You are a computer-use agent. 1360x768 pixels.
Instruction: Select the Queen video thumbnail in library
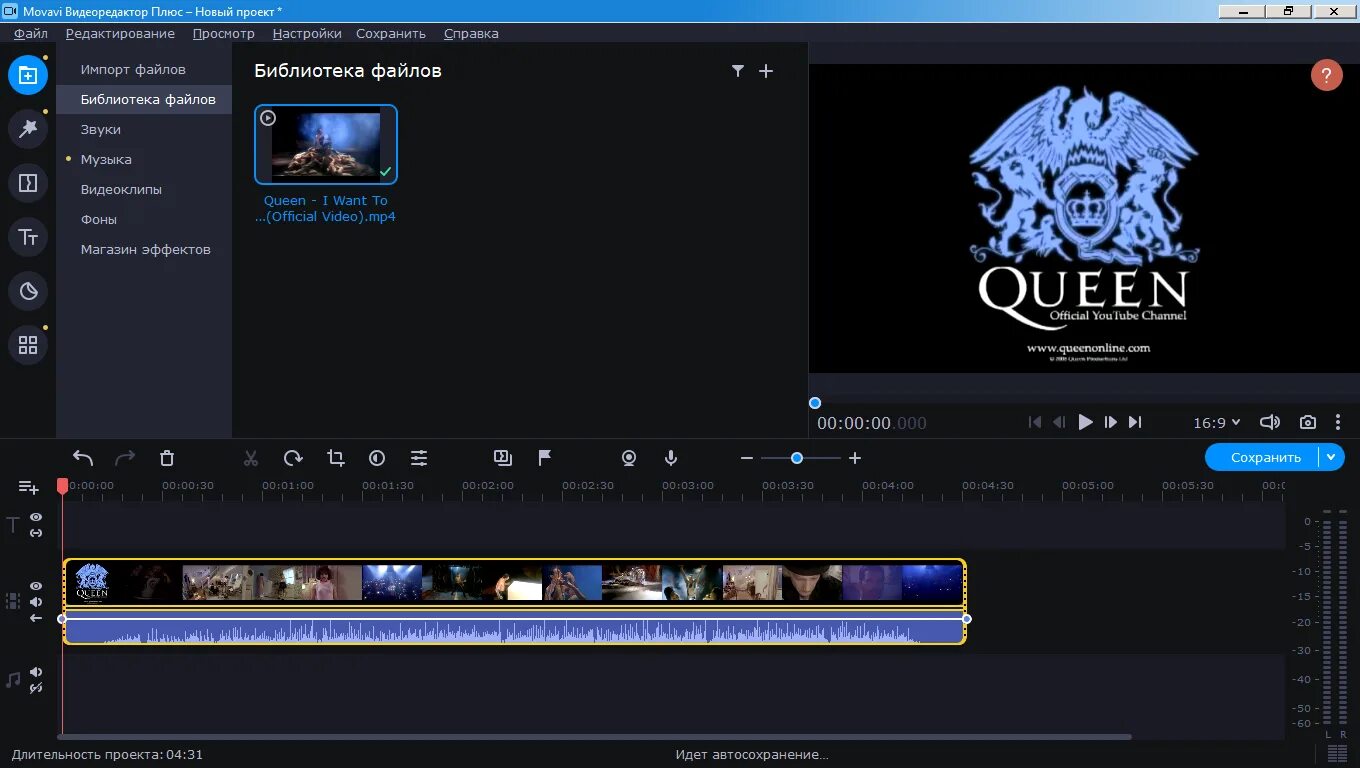click(326, 145)
